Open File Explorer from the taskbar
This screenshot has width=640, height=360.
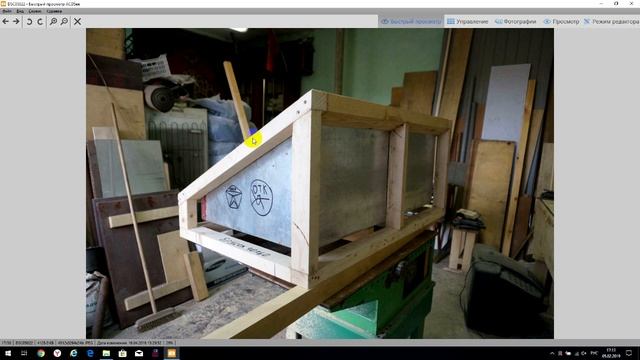tap(106, 353)
